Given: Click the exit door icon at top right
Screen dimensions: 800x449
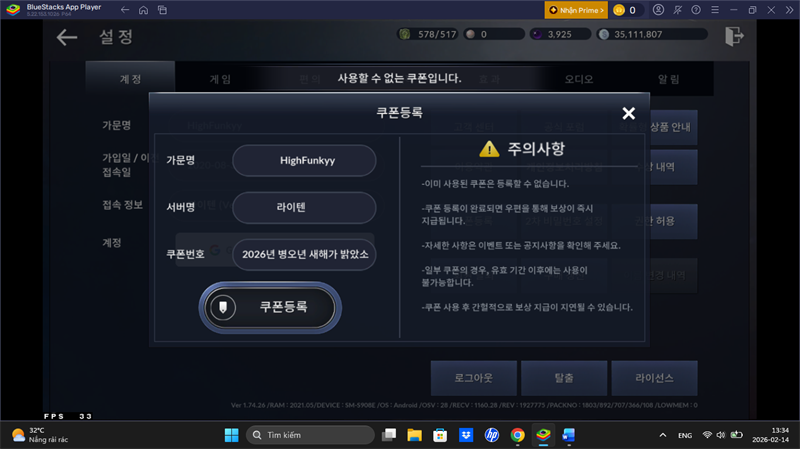Looking at the screenshot, I should point(734,38).
